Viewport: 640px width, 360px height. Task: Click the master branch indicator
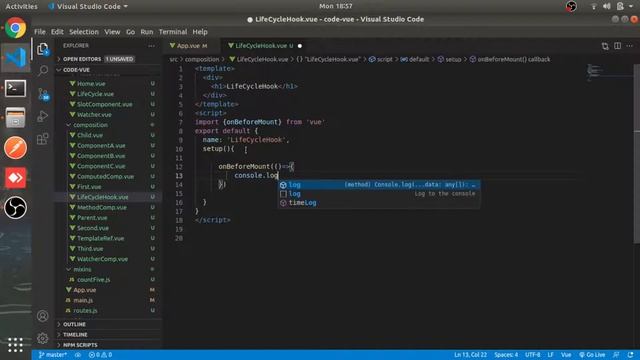coord(53,355)
